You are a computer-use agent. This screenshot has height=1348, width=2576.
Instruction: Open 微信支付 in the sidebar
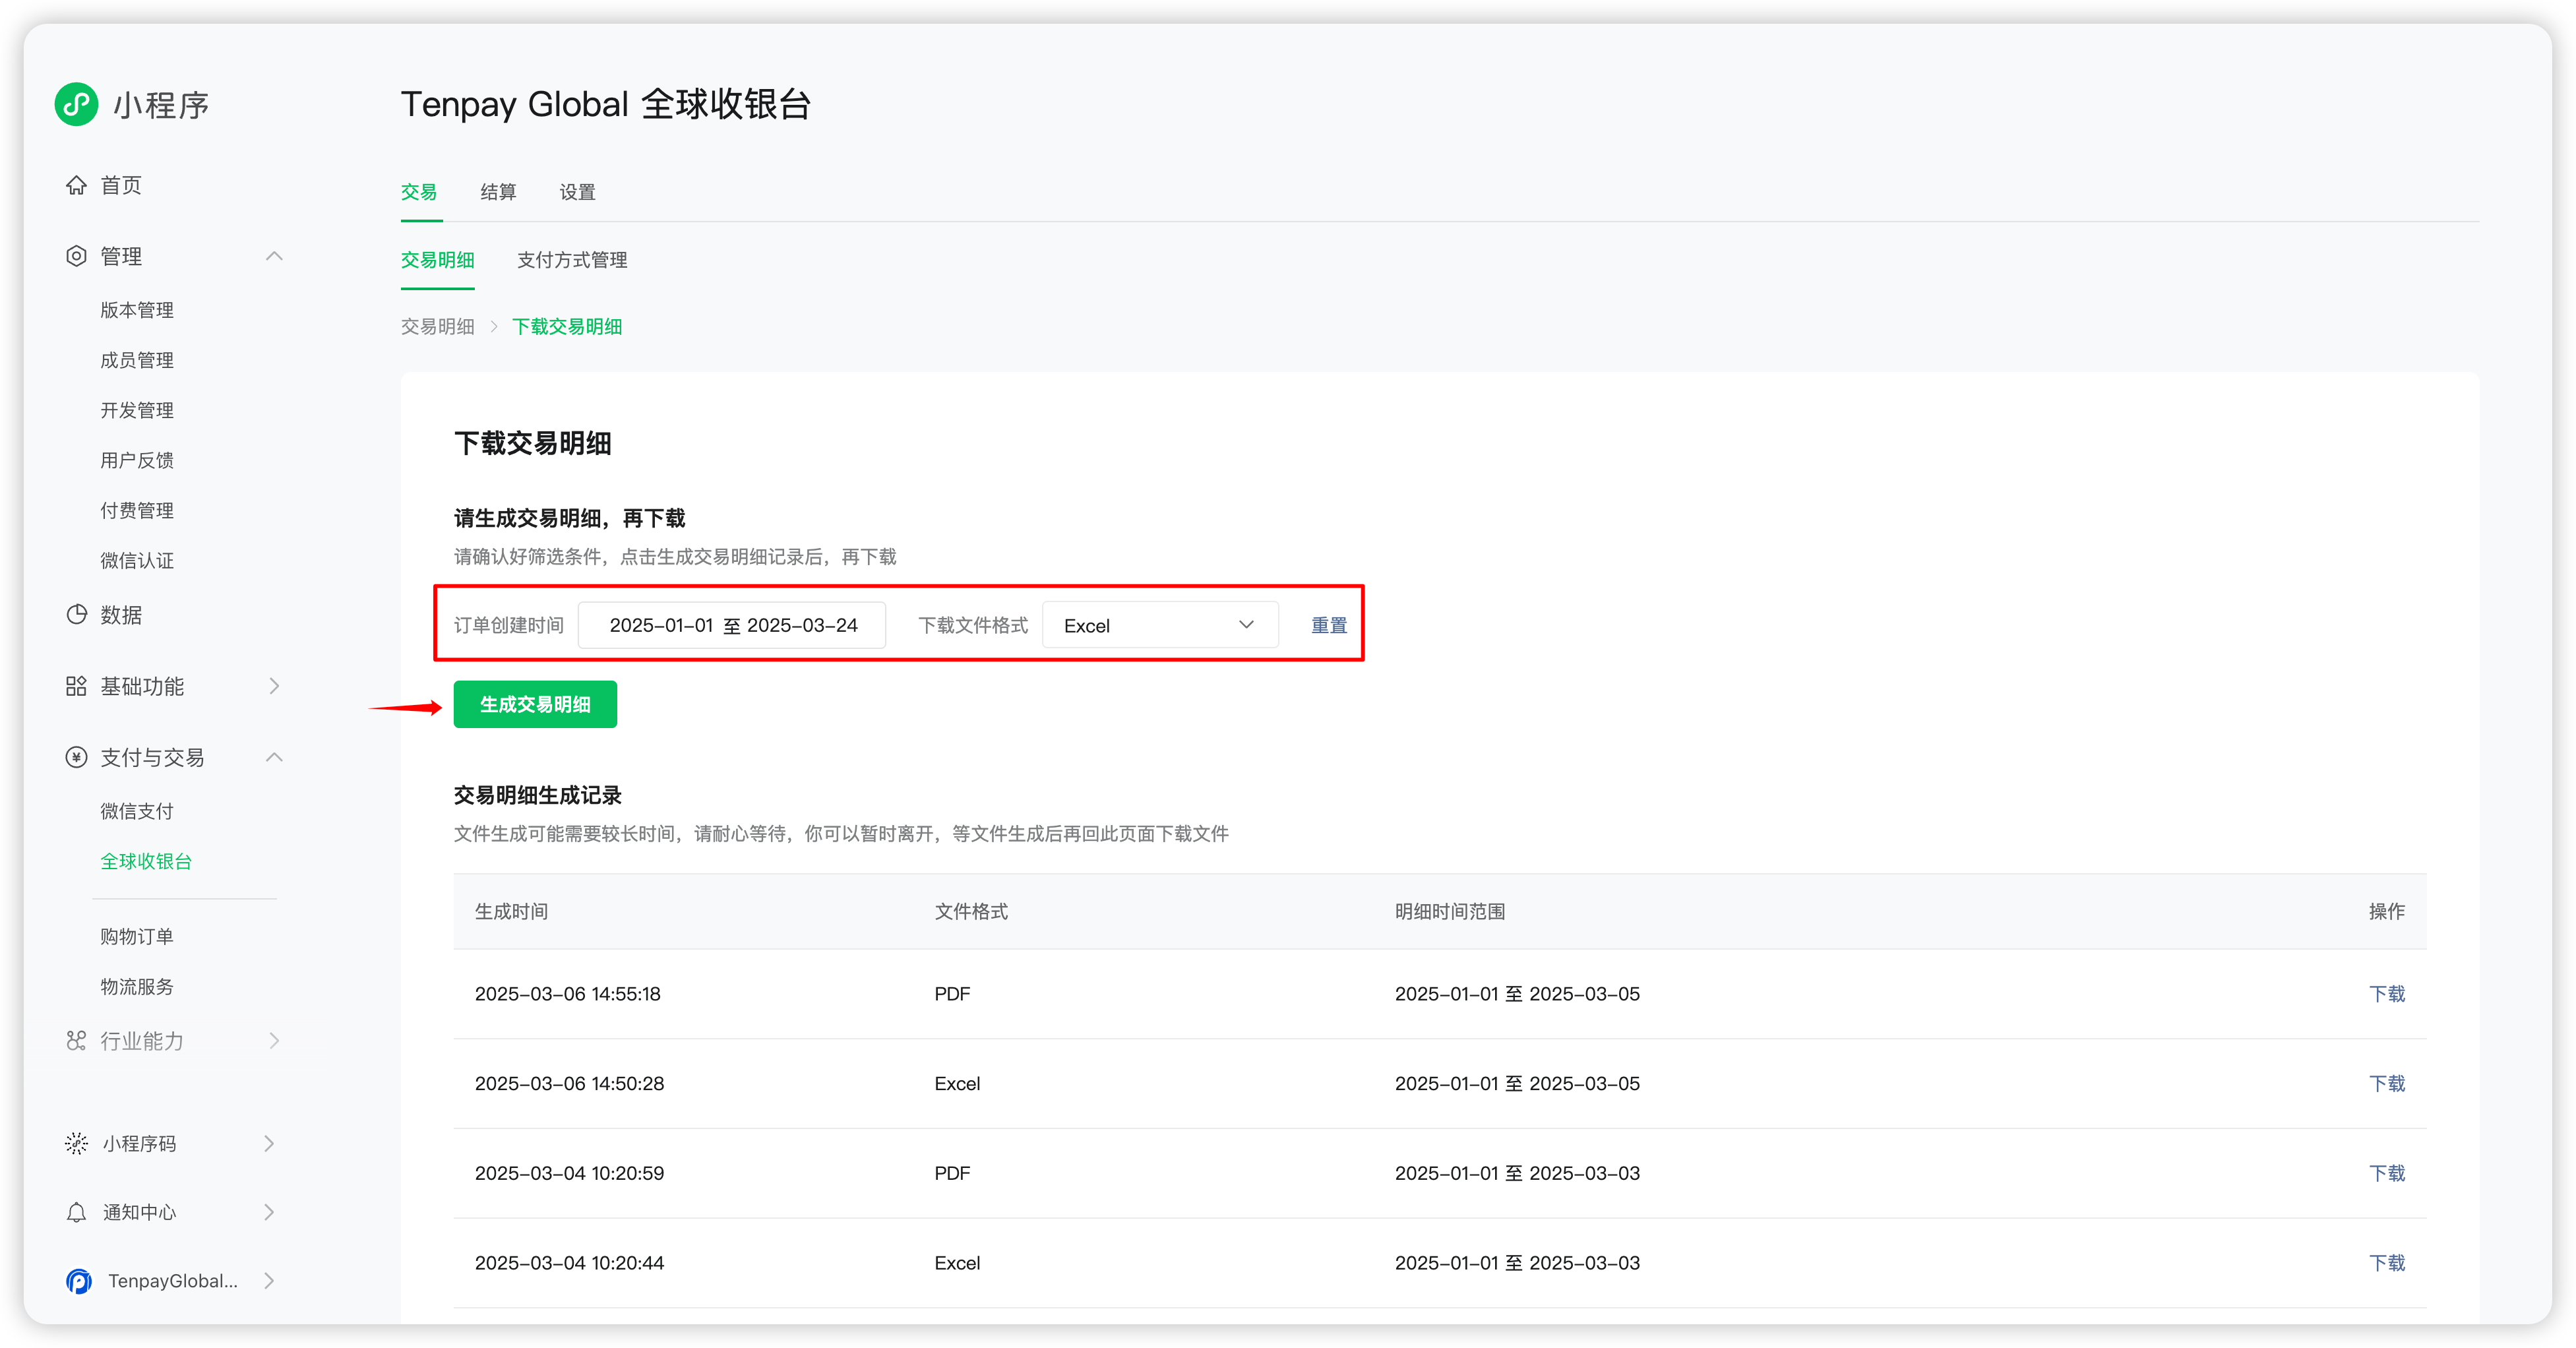137,811
